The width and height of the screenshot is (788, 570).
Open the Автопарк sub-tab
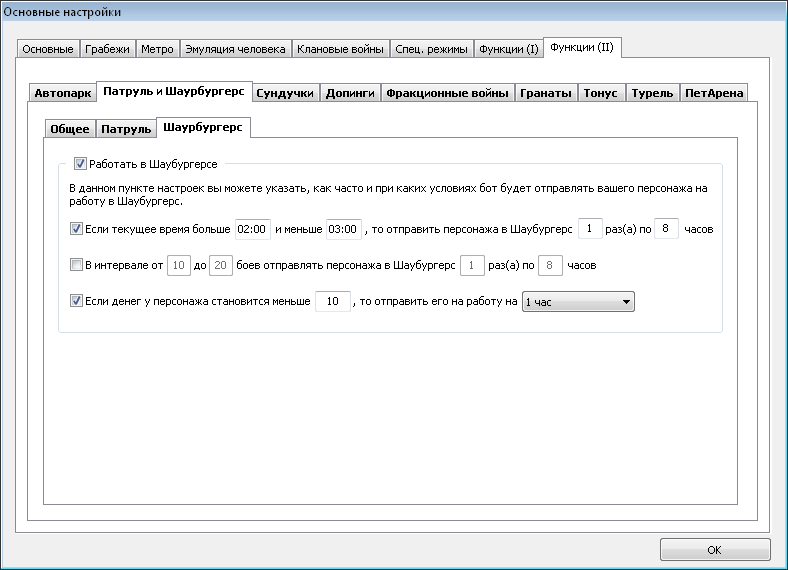click(x=63, y=93)
